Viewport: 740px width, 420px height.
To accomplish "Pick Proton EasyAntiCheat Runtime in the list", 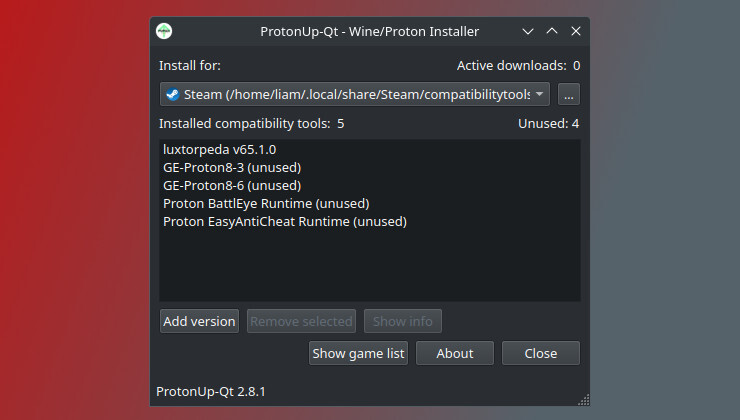I will (x=285, y=222).
